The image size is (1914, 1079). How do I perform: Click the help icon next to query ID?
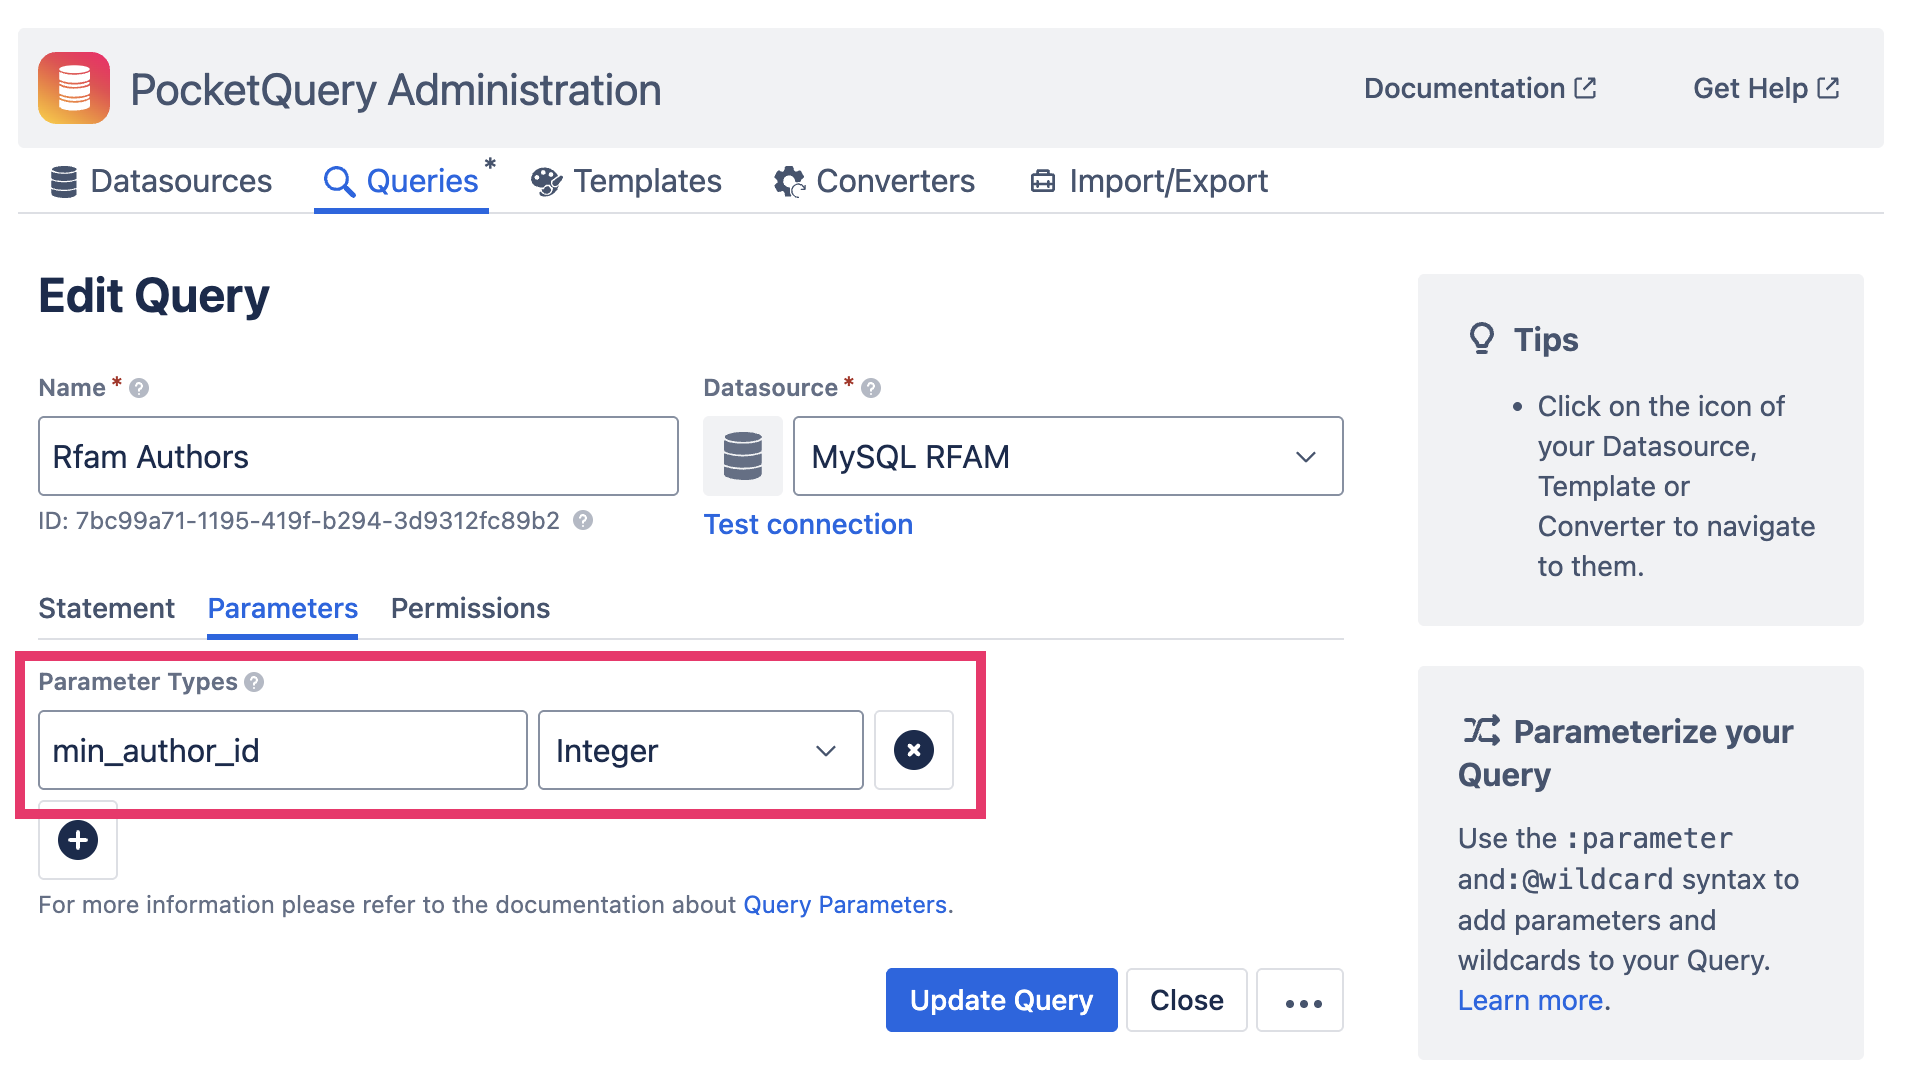tap(583, 520)
